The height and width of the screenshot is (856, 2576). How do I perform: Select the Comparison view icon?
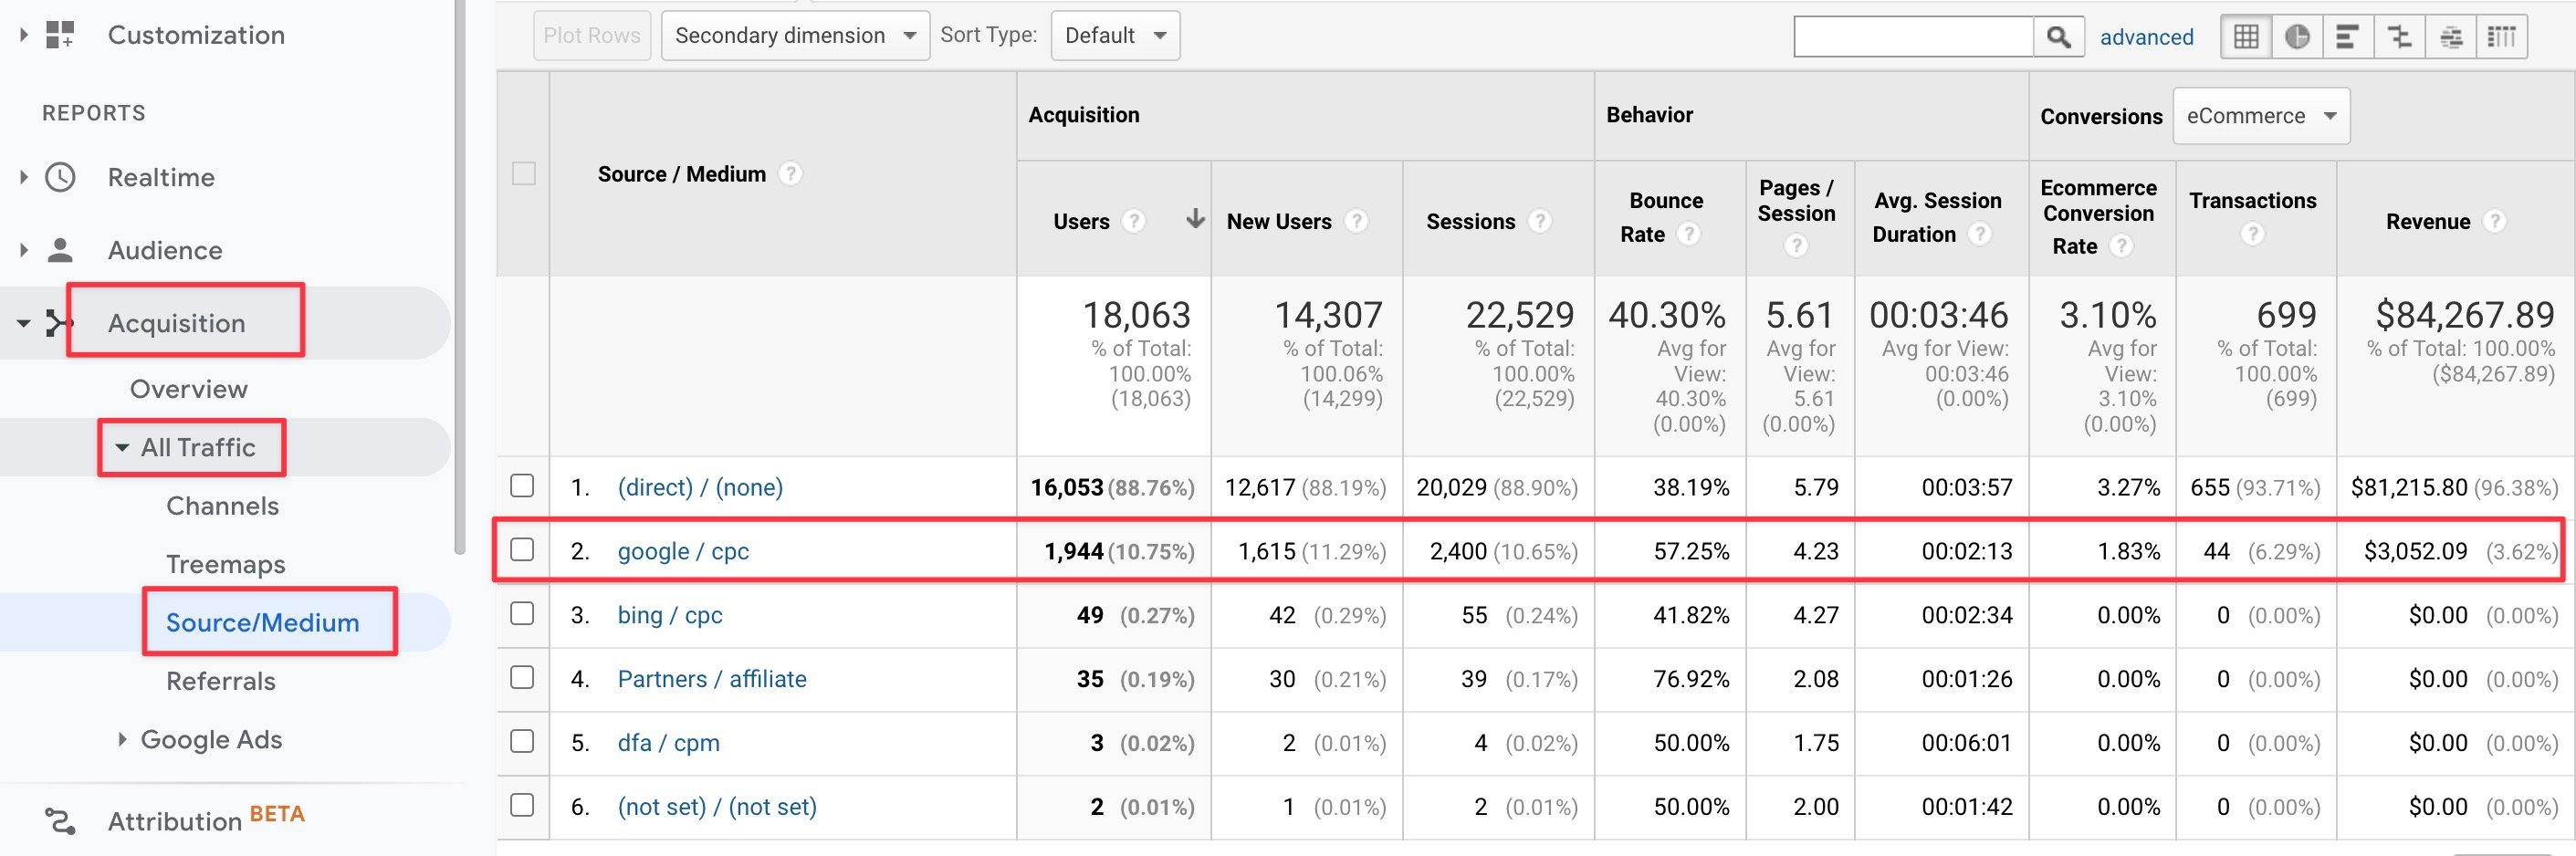(x=2399, y=37)
